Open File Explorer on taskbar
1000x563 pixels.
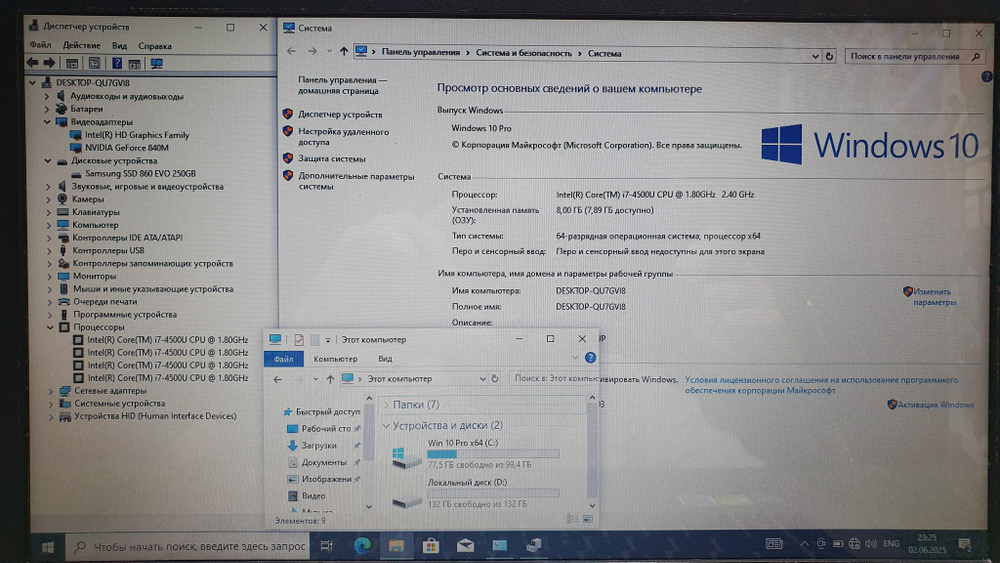(x=396, y=546)
